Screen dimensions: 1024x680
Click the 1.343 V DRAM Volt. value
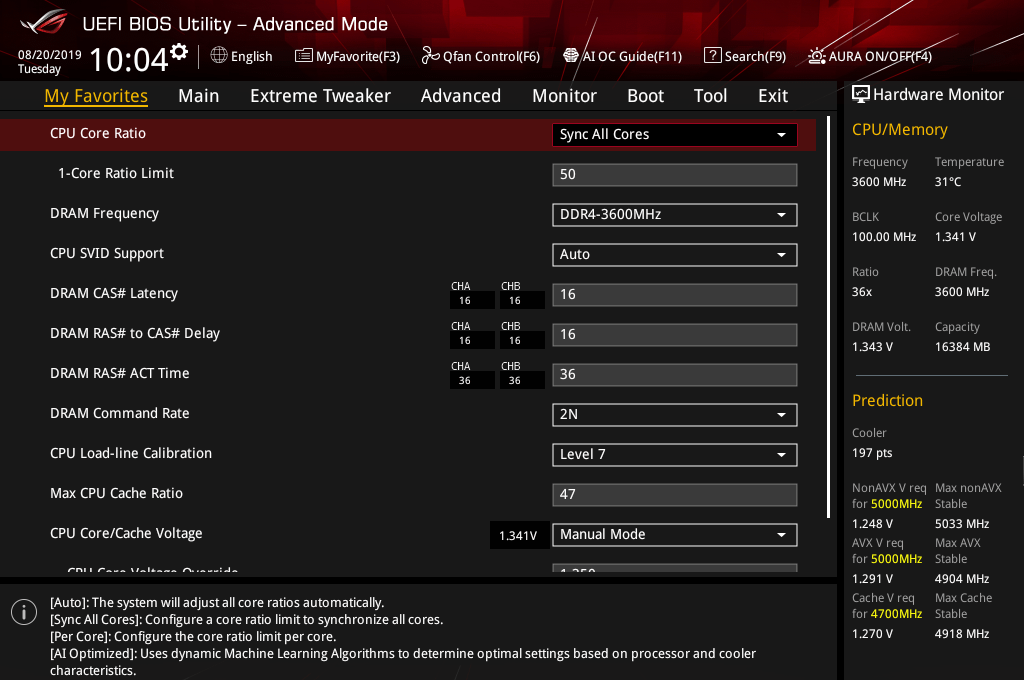872,347
